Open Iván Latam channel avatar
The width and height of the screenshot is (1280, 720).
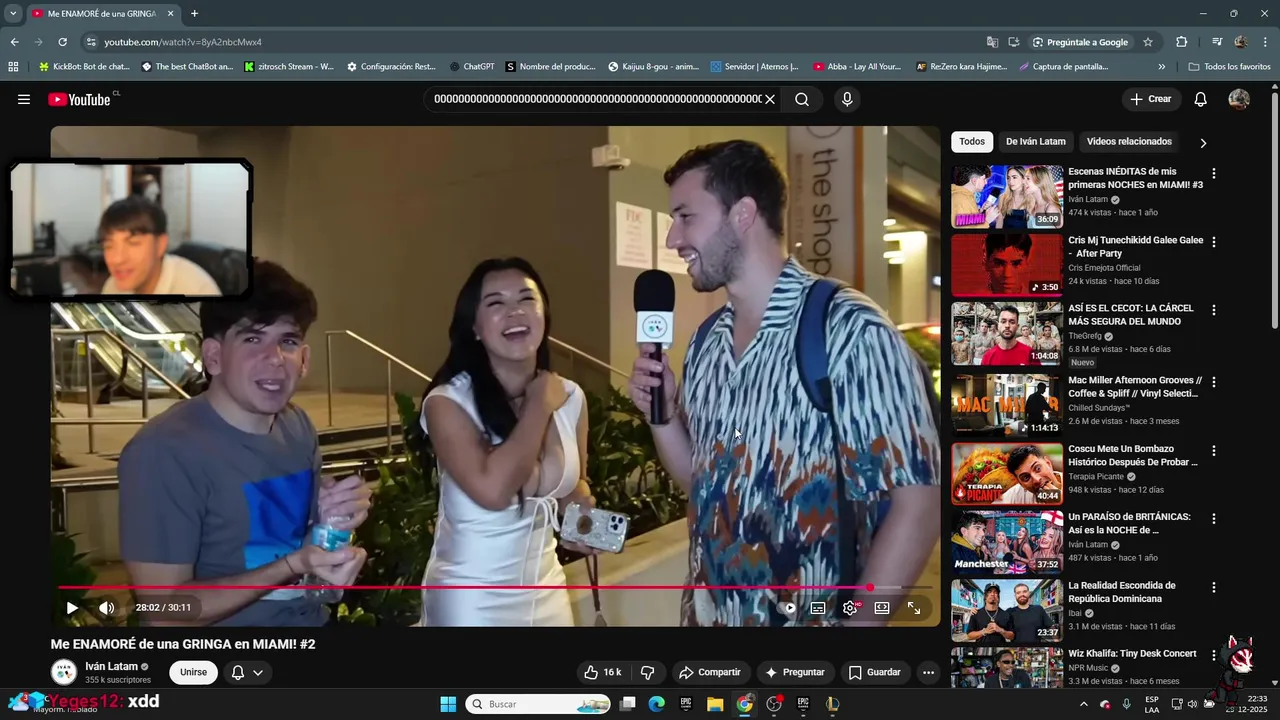[64, 672]
